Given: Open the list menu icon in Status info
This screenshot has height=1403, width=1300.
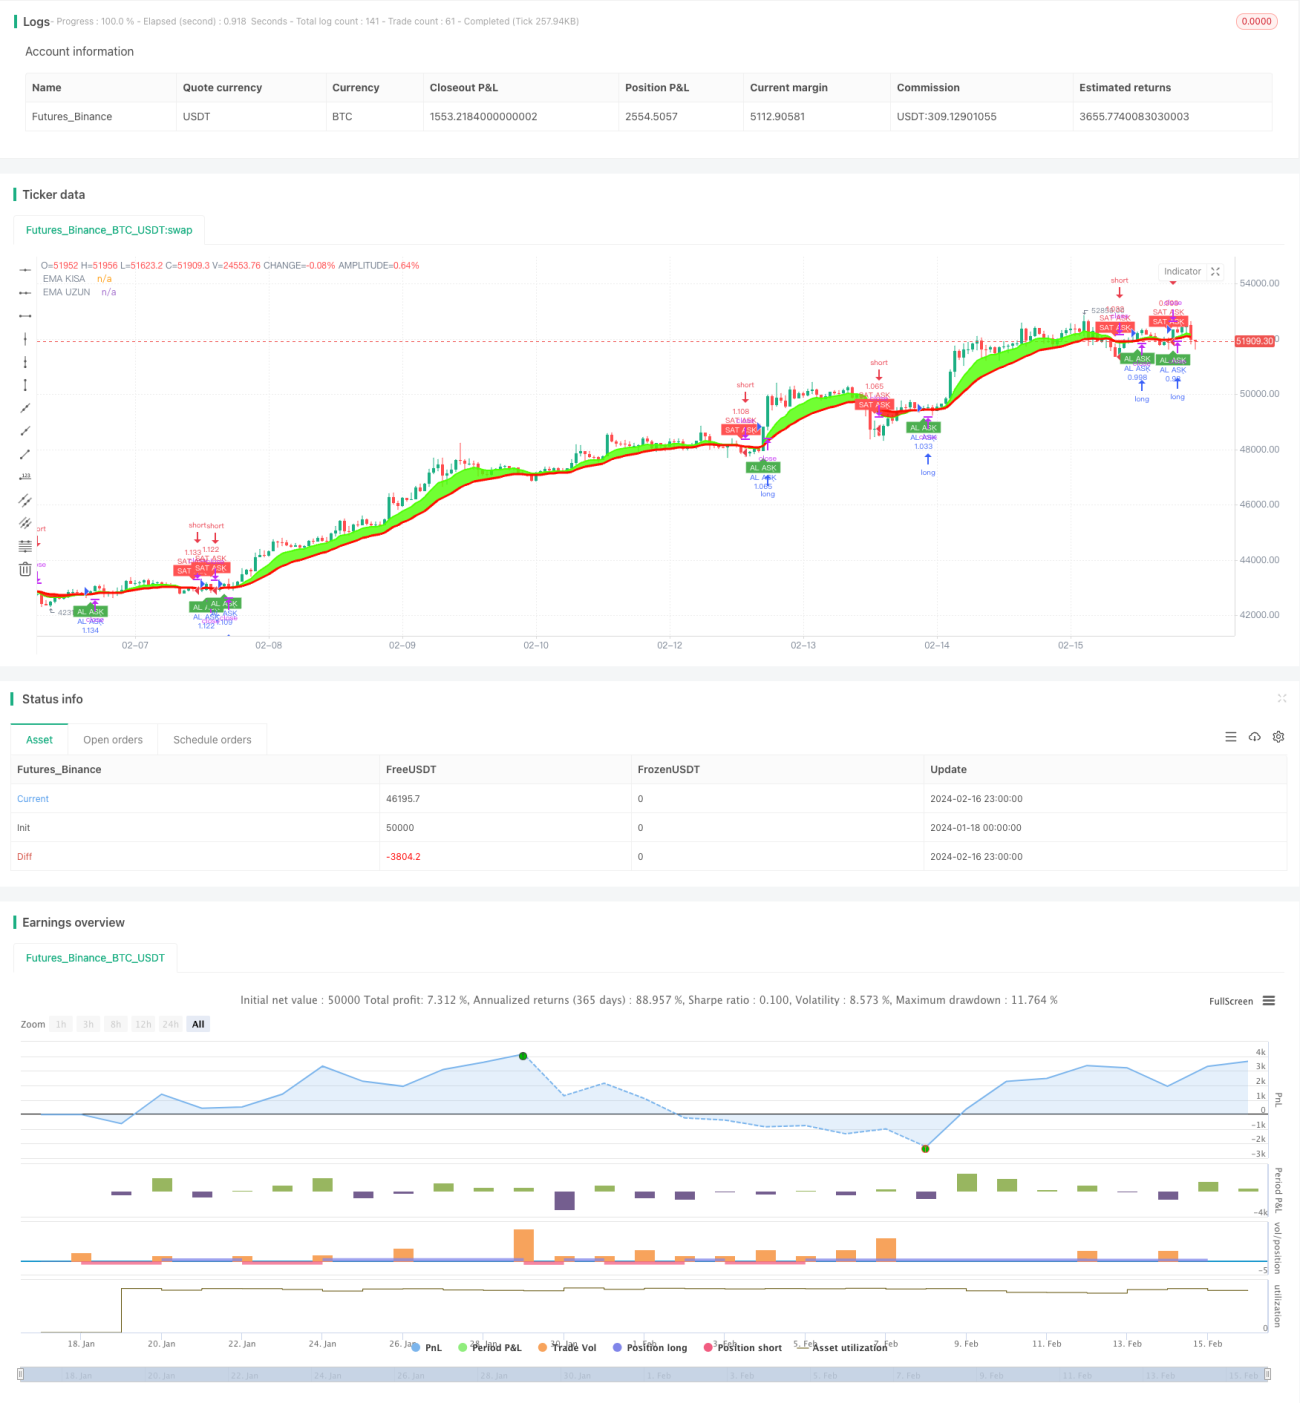Looking at the screenshot, I should [x=1231, y=737].
